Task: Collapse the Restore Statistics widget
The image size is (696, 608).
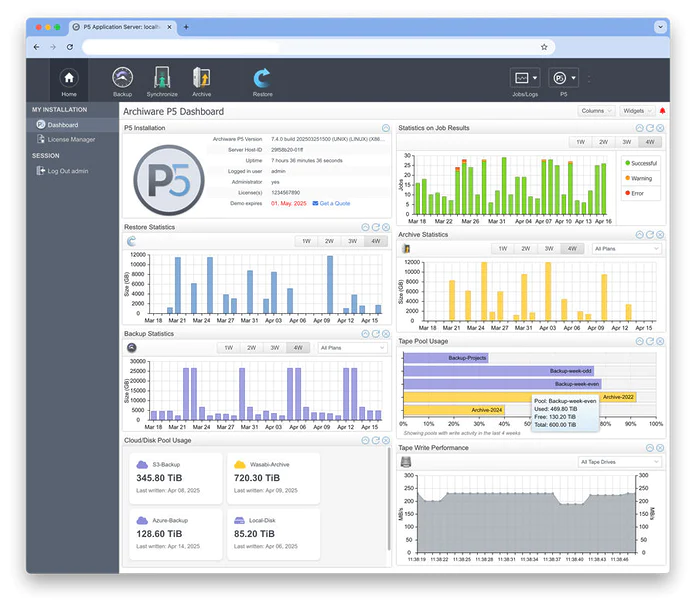Action: click(x=365, y=228)
